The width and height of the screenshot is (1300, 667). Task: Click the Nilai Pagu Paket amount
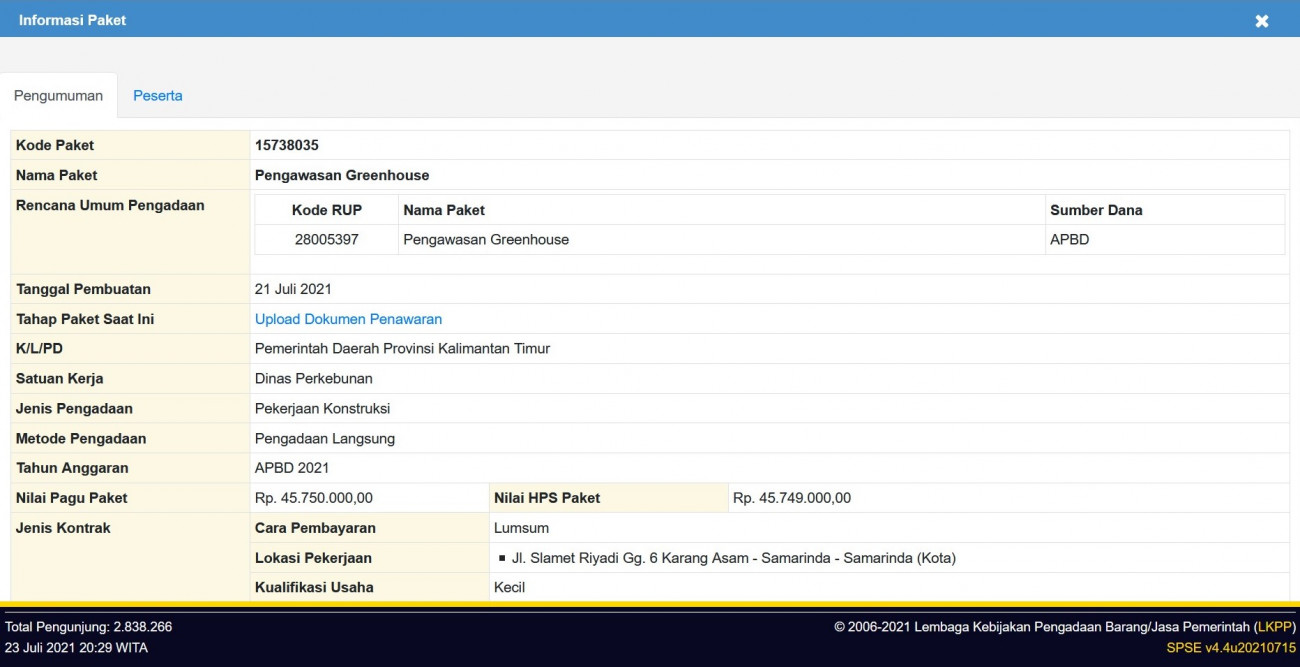coord(314,498)
